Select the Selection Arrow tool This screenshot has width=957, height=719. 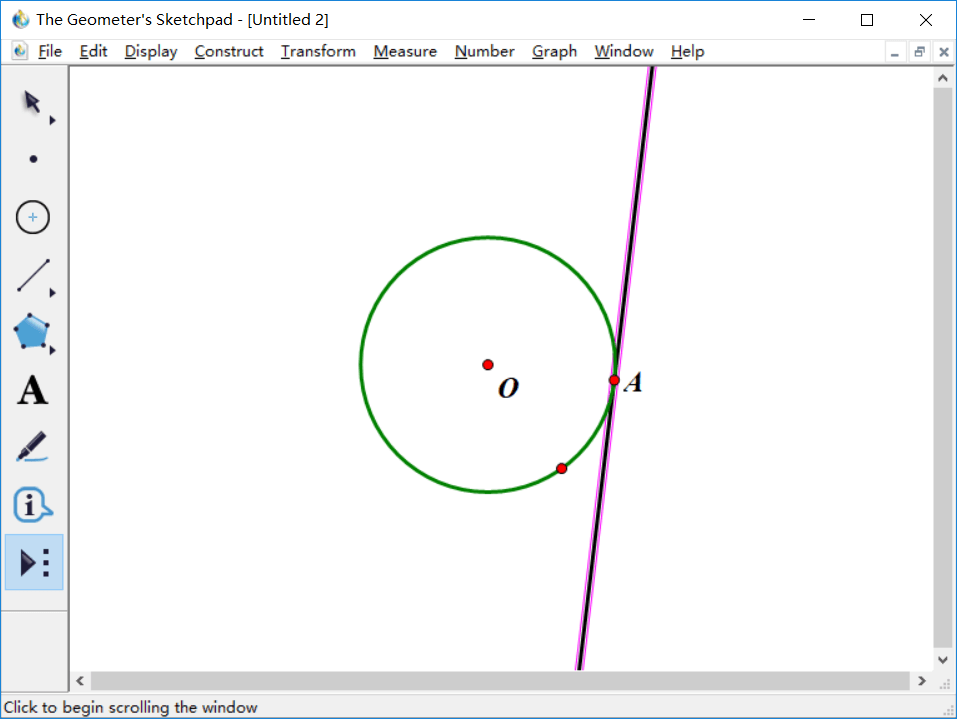(32, 102)
